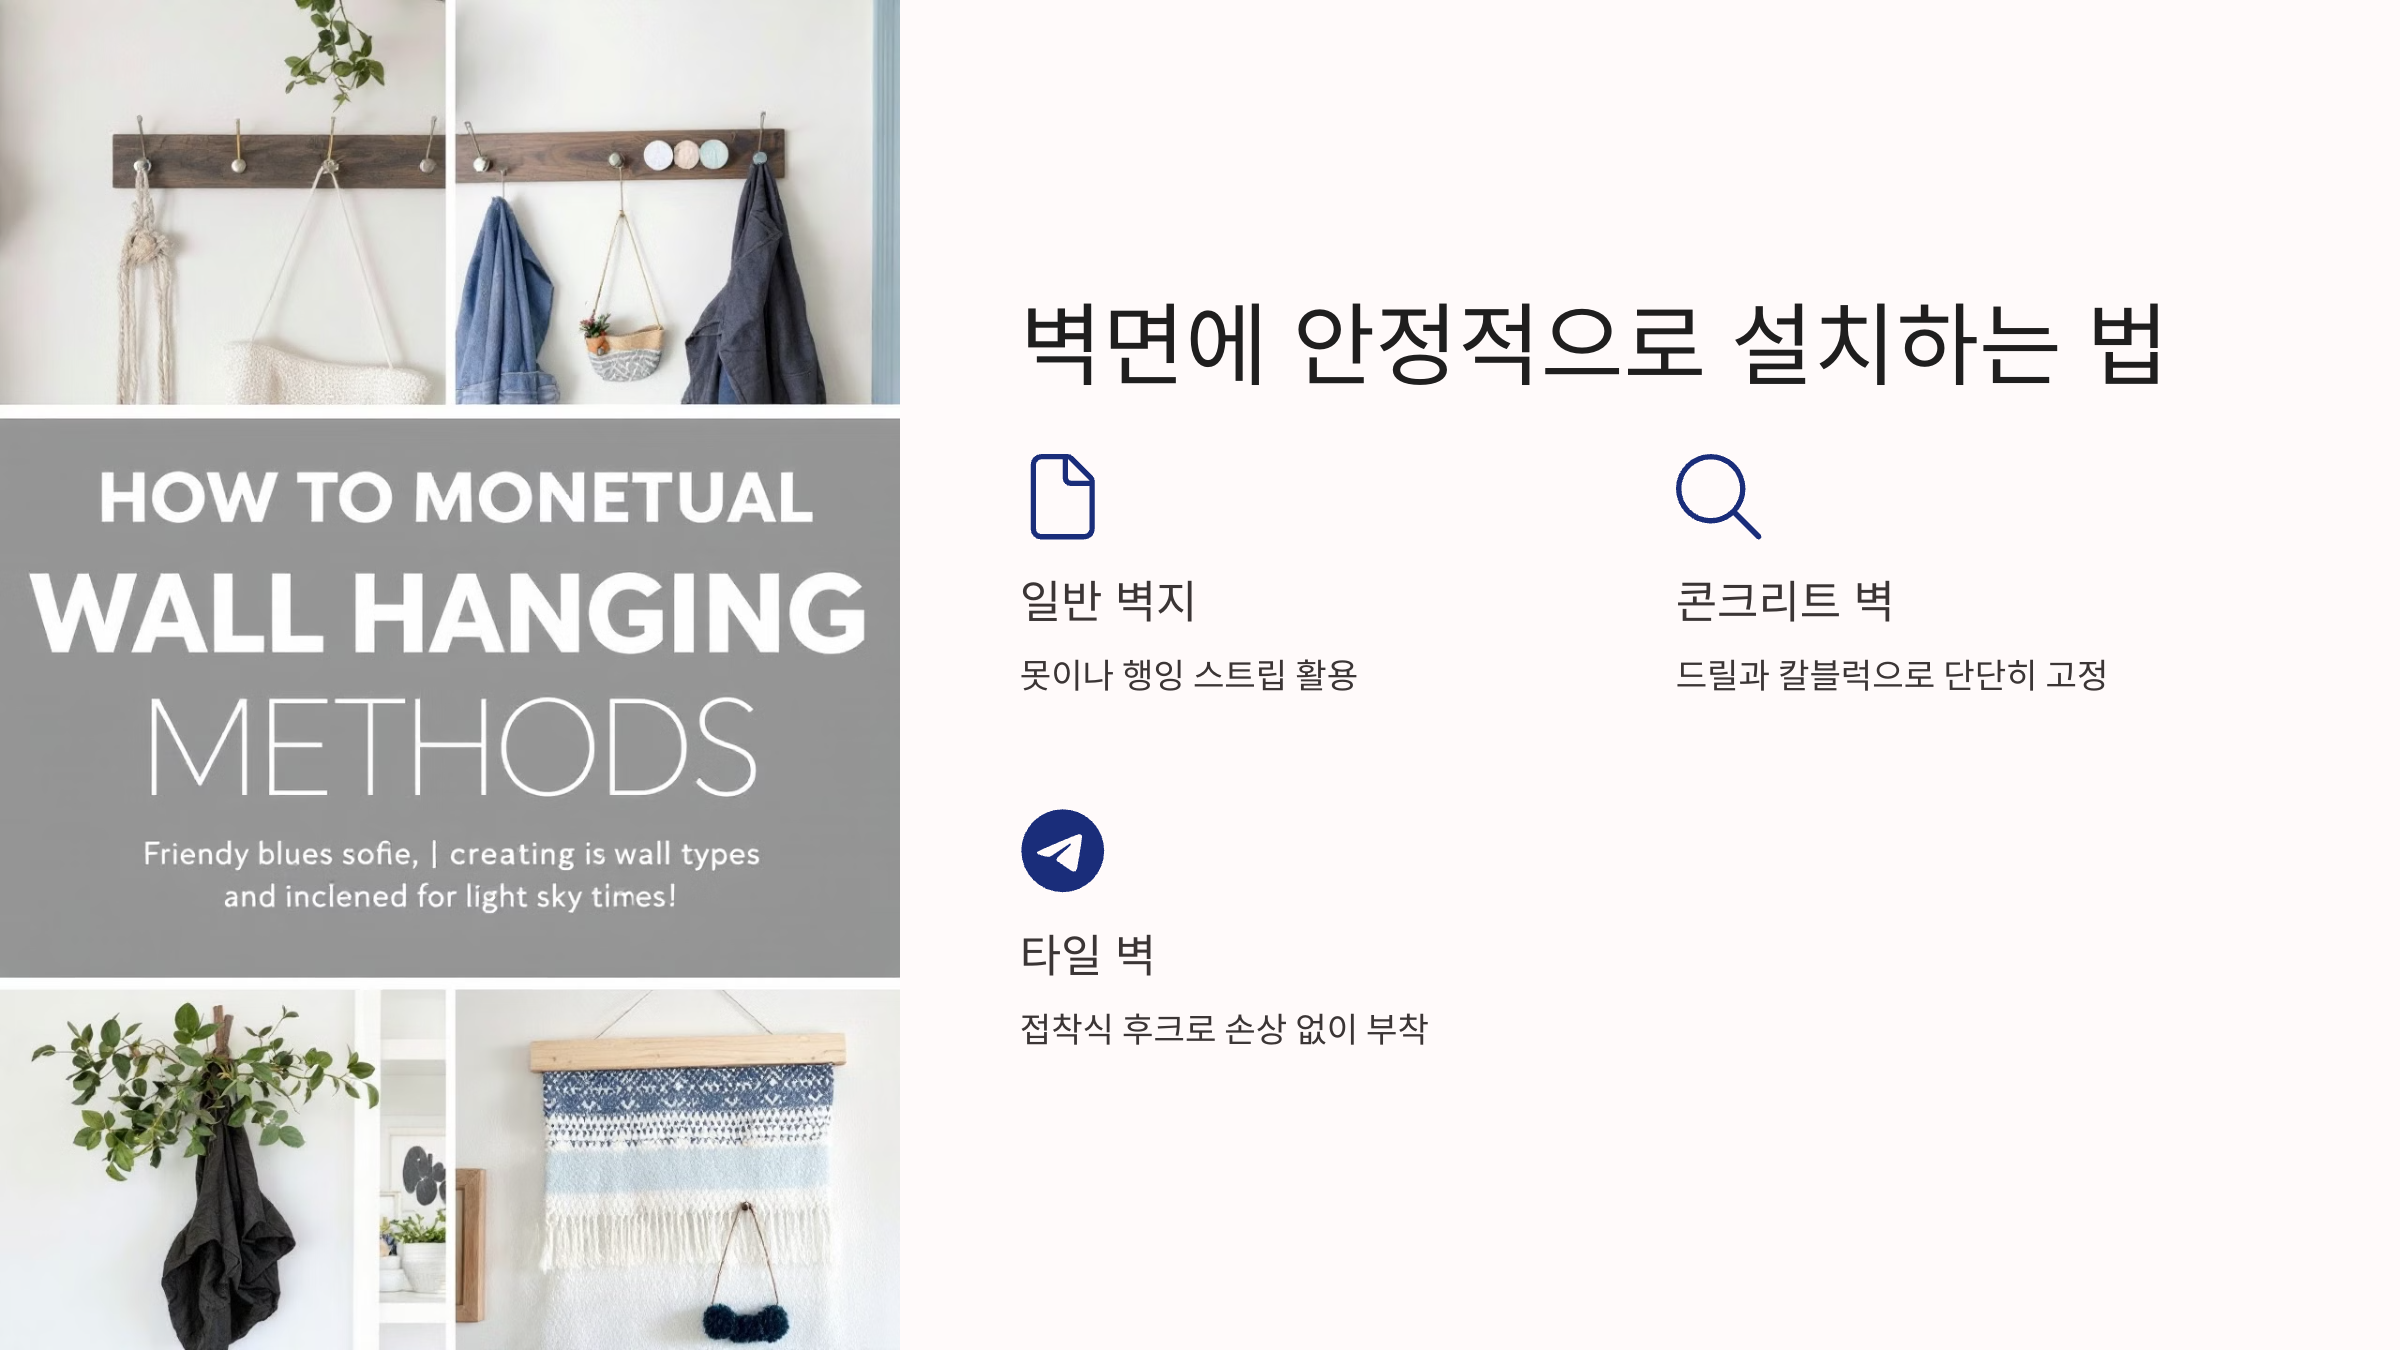Click the photo of blue jacket on hooks
This screenshot has height=1350, width=2400.
pos(678,202)
